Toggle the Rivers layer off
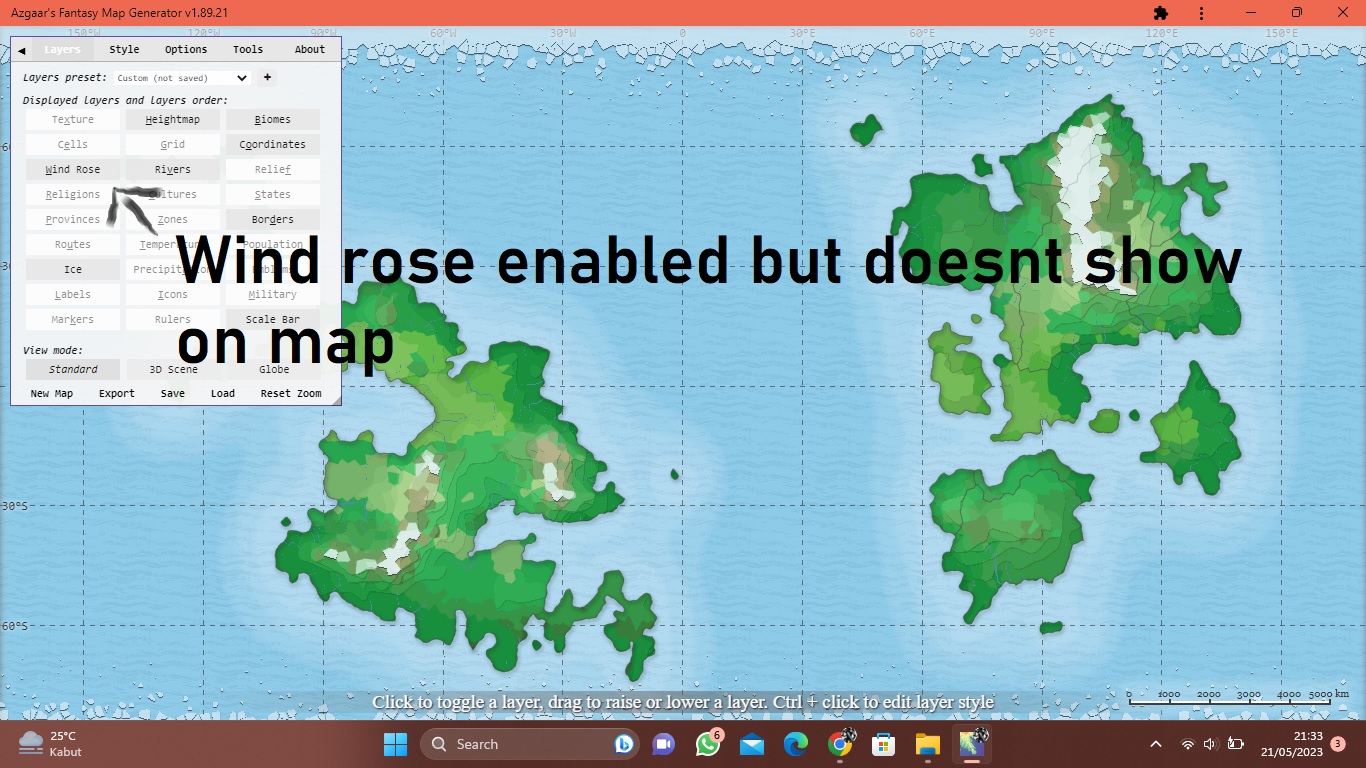This screenshot has width=1366, height=768. pos(172,169)
